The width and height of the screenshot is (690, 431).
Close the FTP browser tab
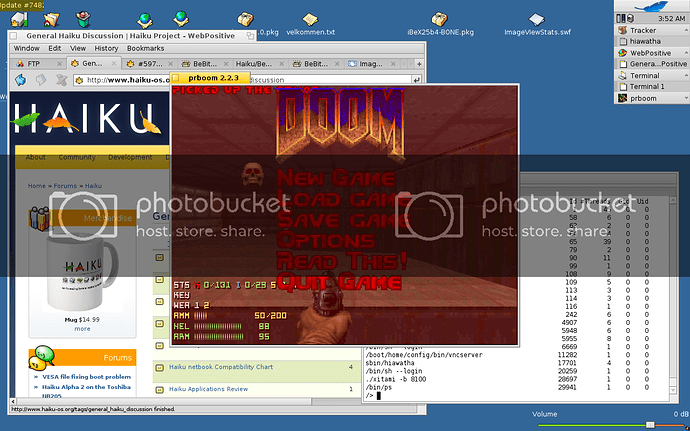[58, 64]
